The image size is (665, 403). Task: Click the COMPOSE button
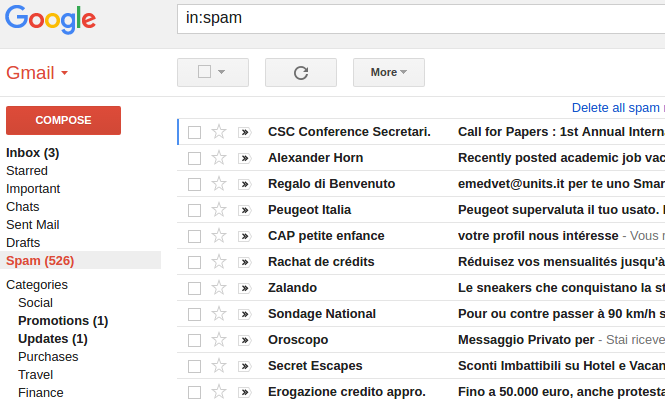pyautogui.click(x=63, y=120)
